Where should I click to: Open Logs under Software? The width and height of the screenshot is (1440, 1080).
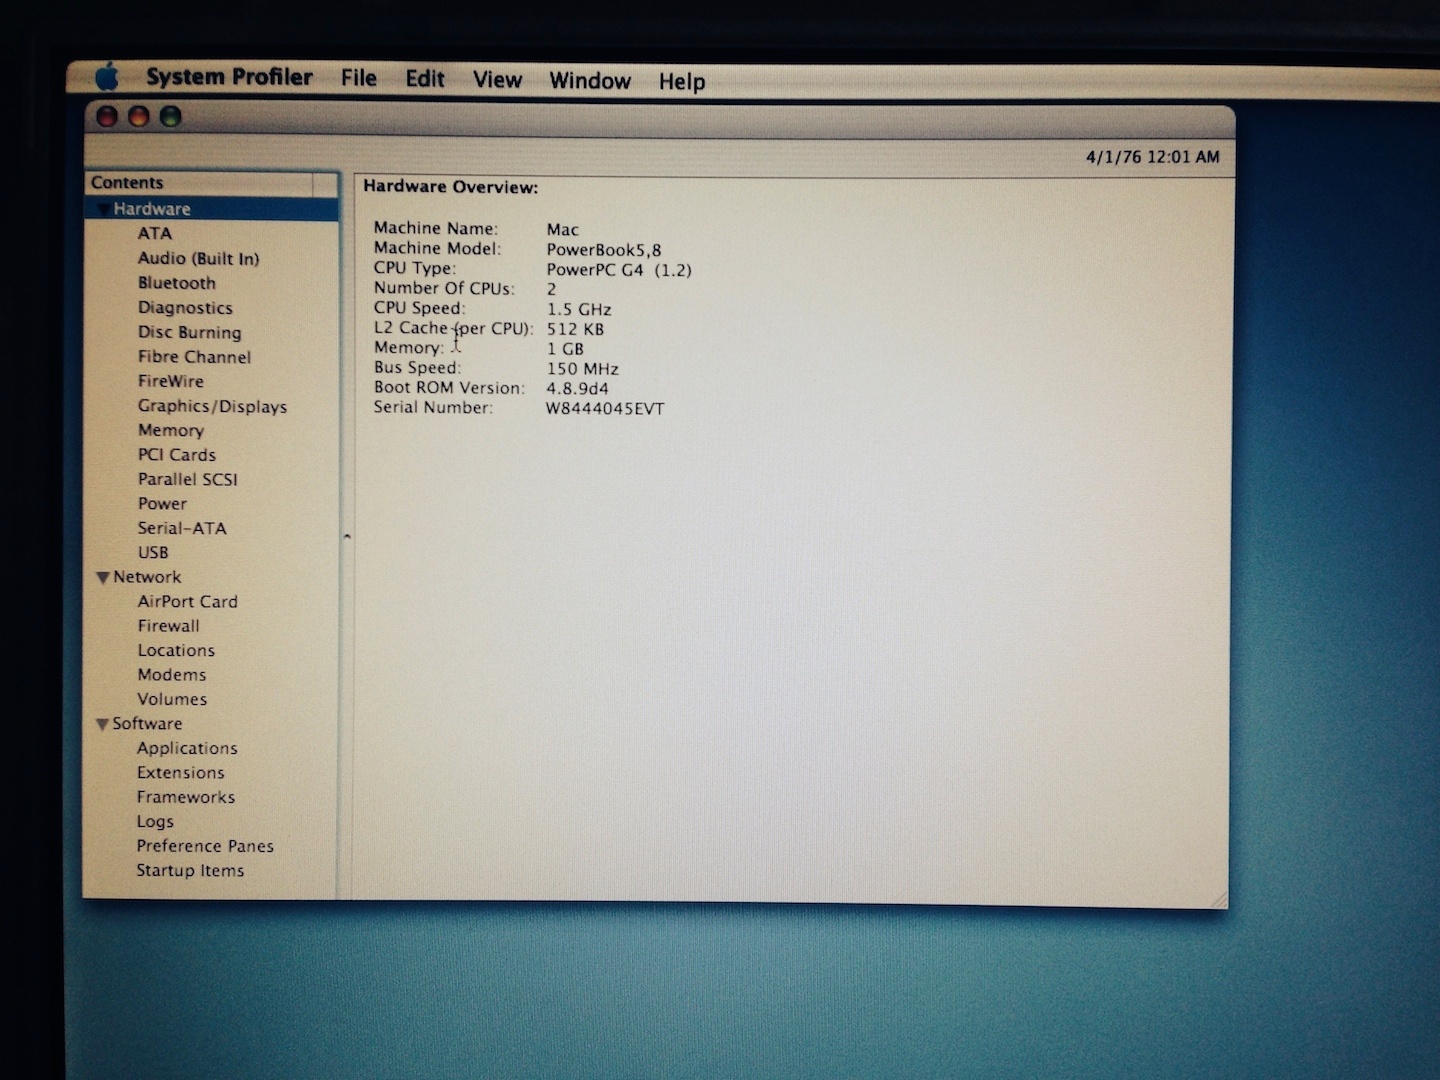pyautogui.click(x=155, y=822)
